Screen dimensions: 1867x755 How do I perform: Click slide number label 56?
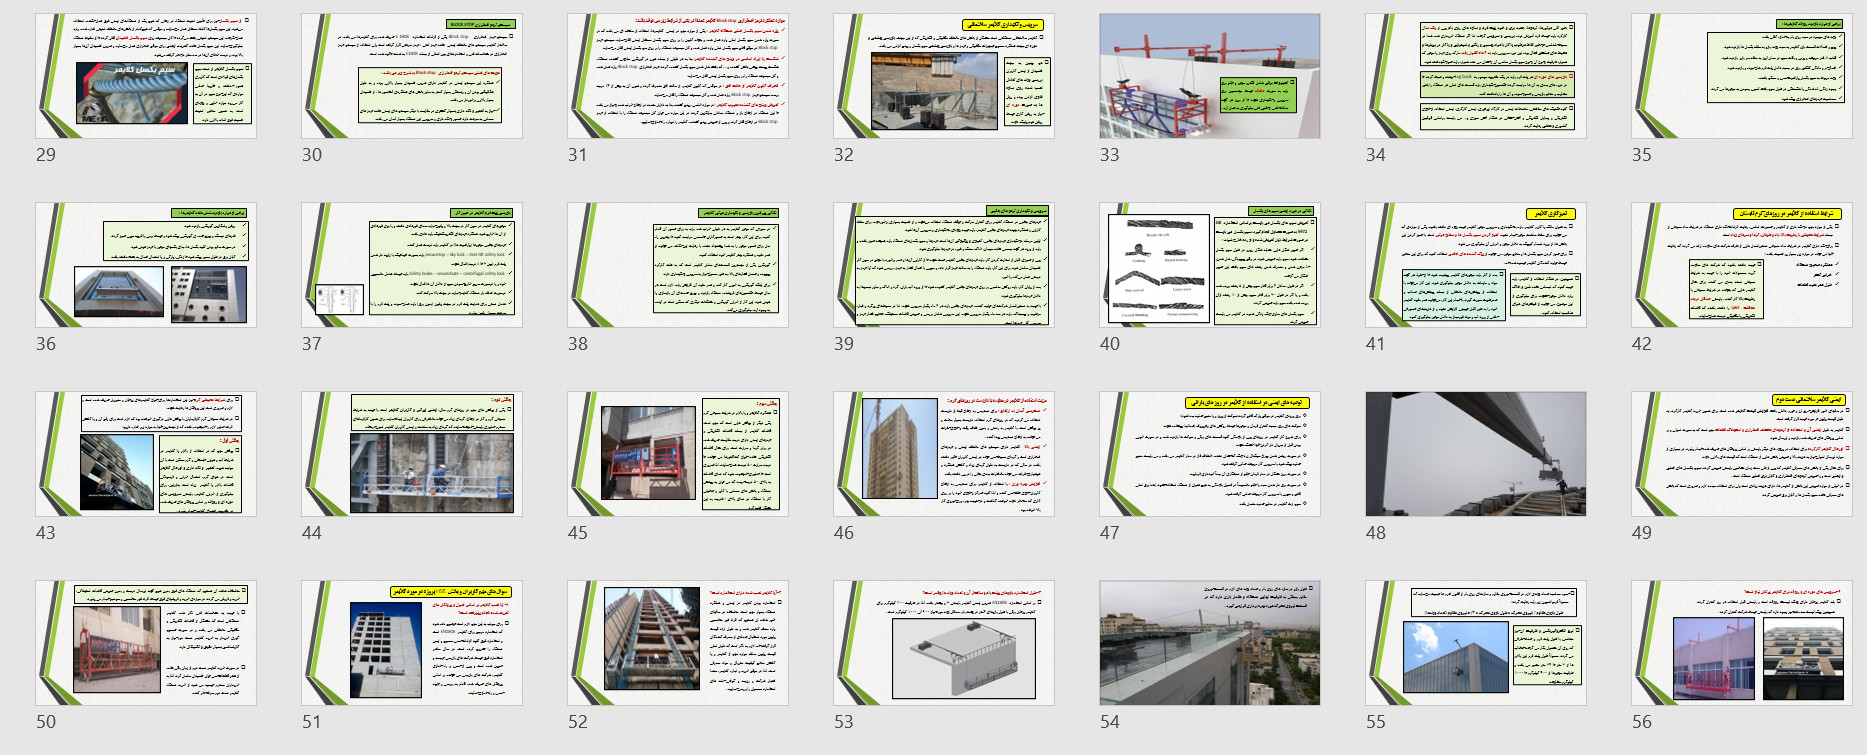(1642, 722)
